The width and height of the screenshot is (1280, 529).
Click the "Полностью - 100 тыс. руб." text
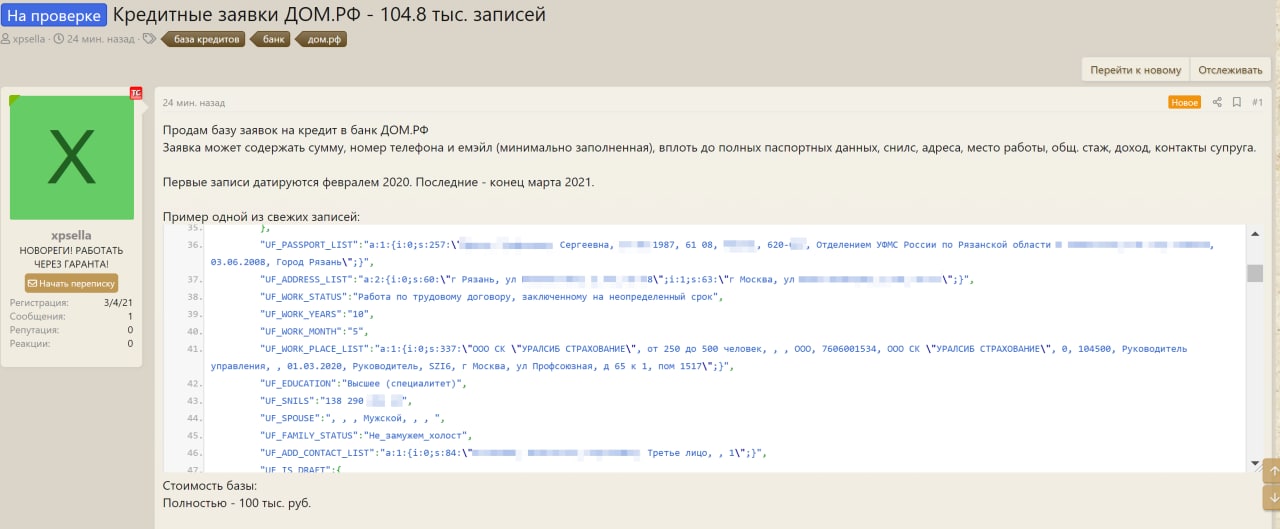pyautogui.click(x=237, y=503)
